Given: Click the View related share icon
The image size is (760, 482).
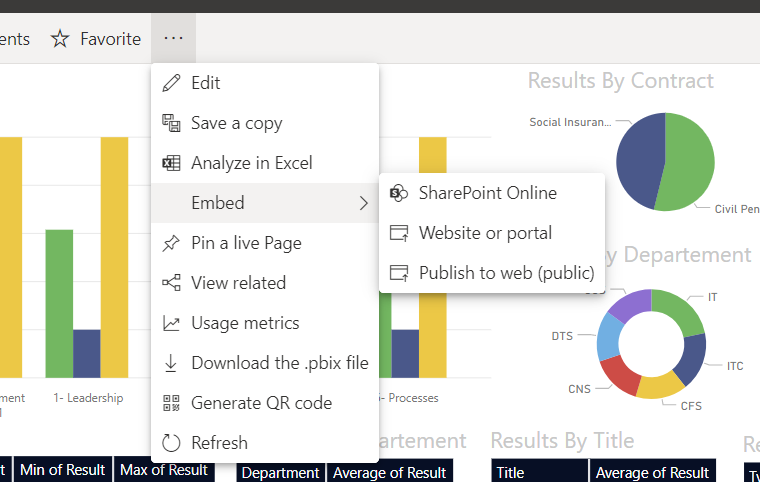Looking at the screenshot, I should [x=171, y=283].
